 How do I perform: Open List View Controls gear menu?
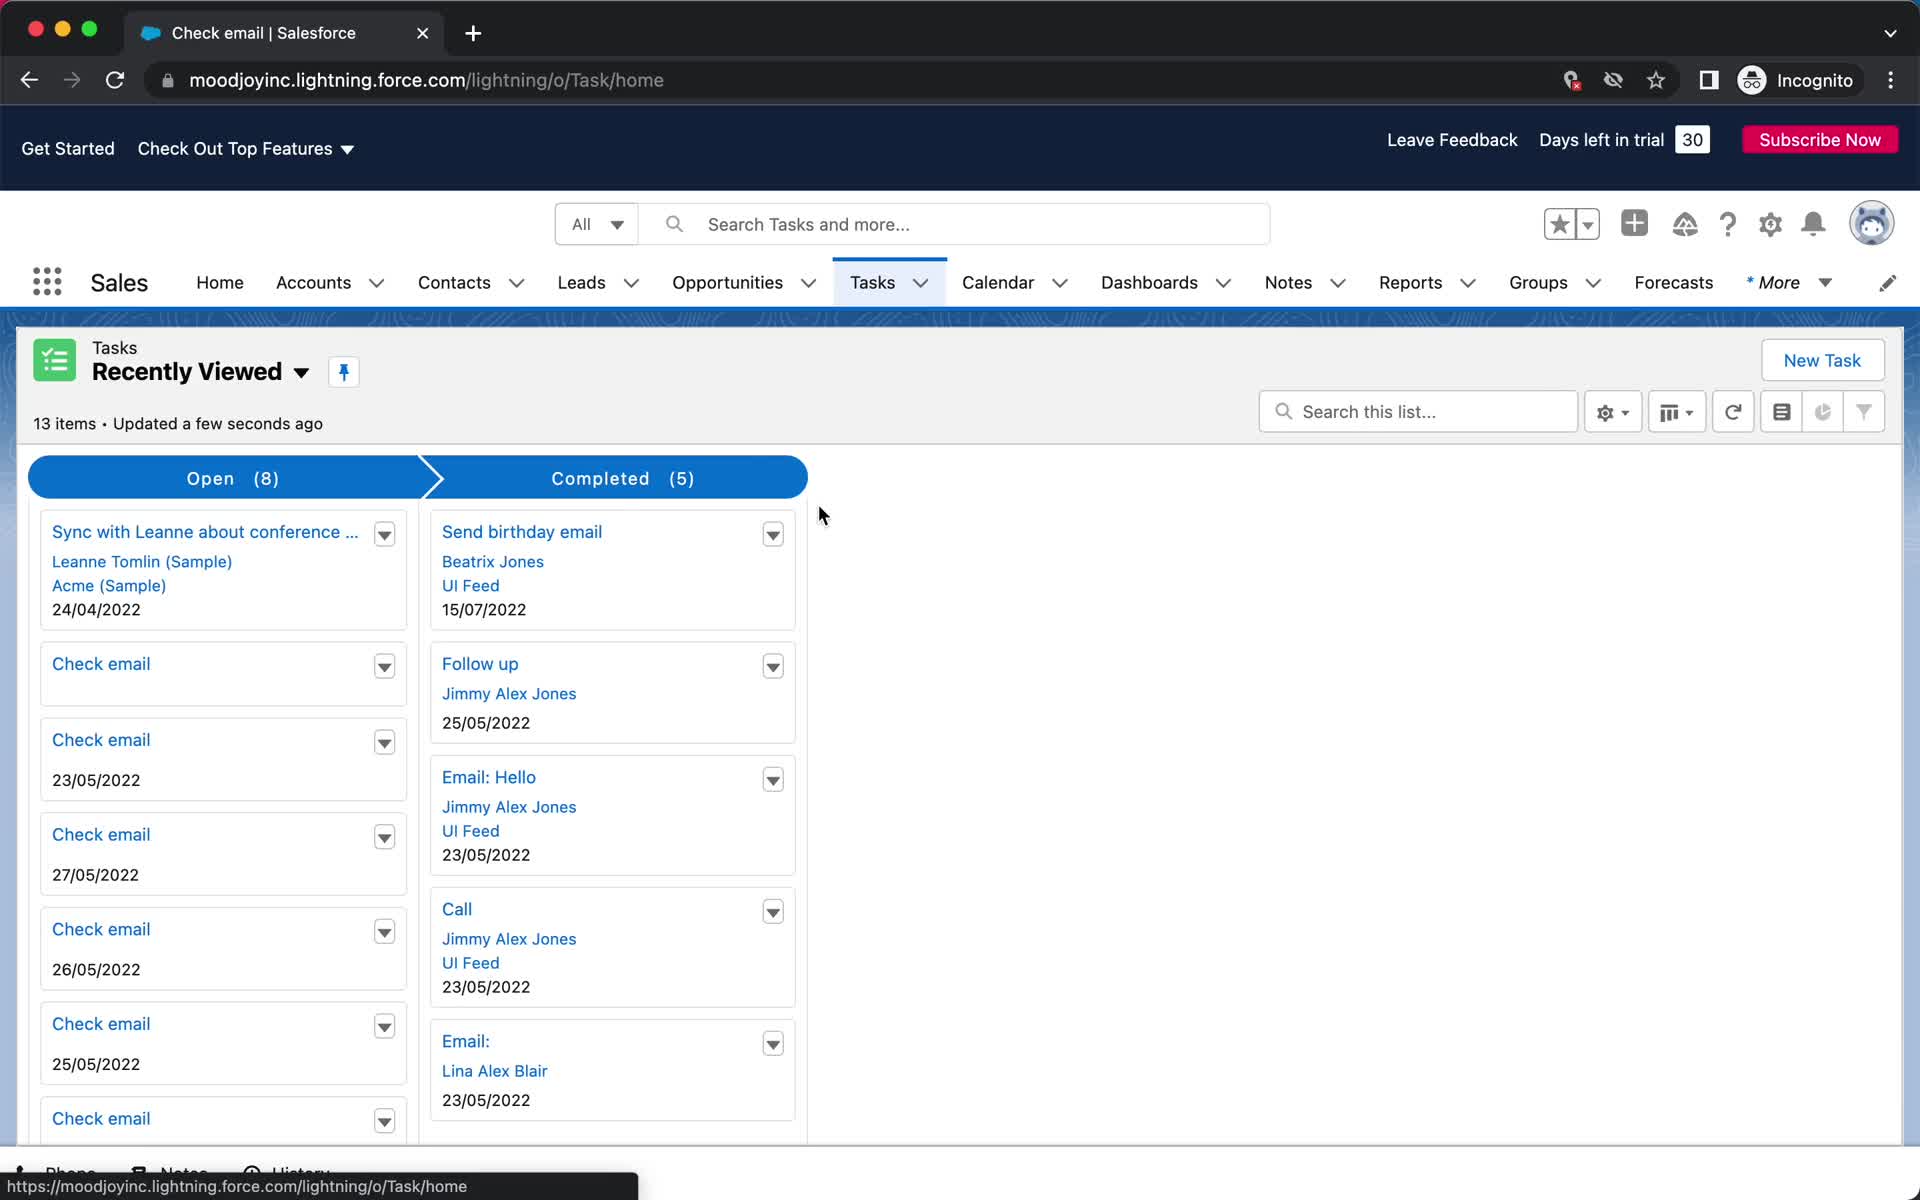point(1612,412)
